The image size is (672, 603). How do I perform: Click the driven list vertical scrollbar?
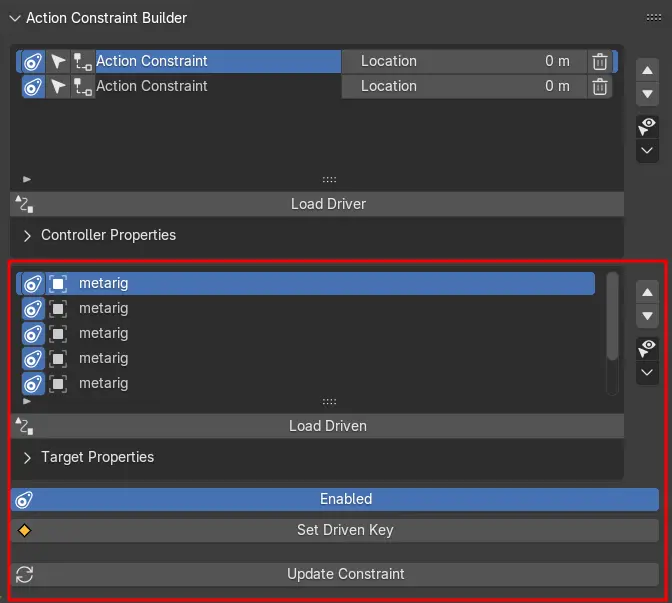click(613, 316)
